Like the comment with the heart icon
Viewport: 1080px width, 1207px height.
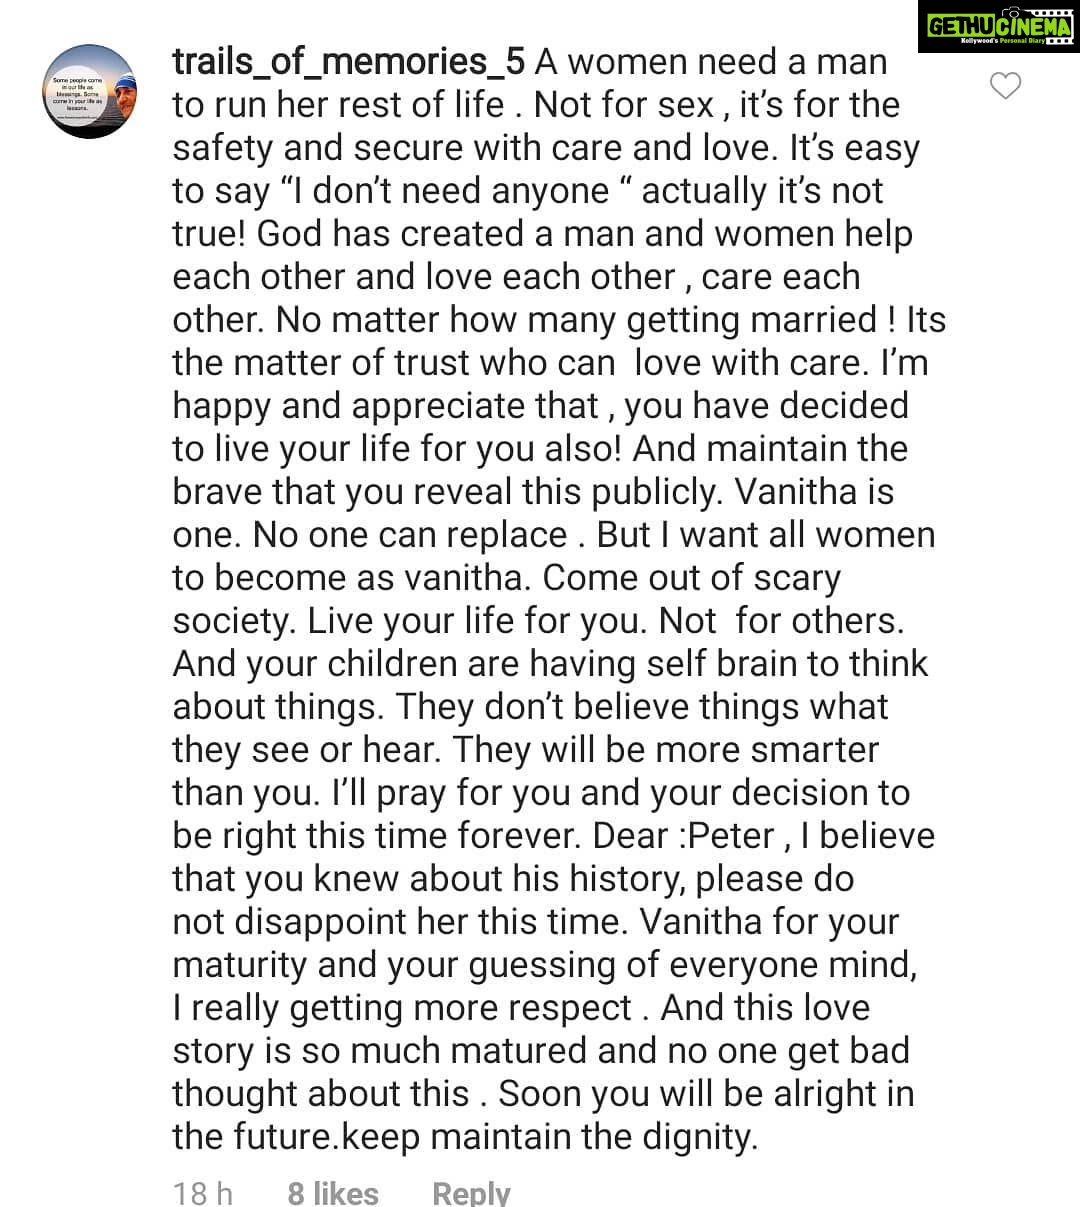(x=1005, y=87)
